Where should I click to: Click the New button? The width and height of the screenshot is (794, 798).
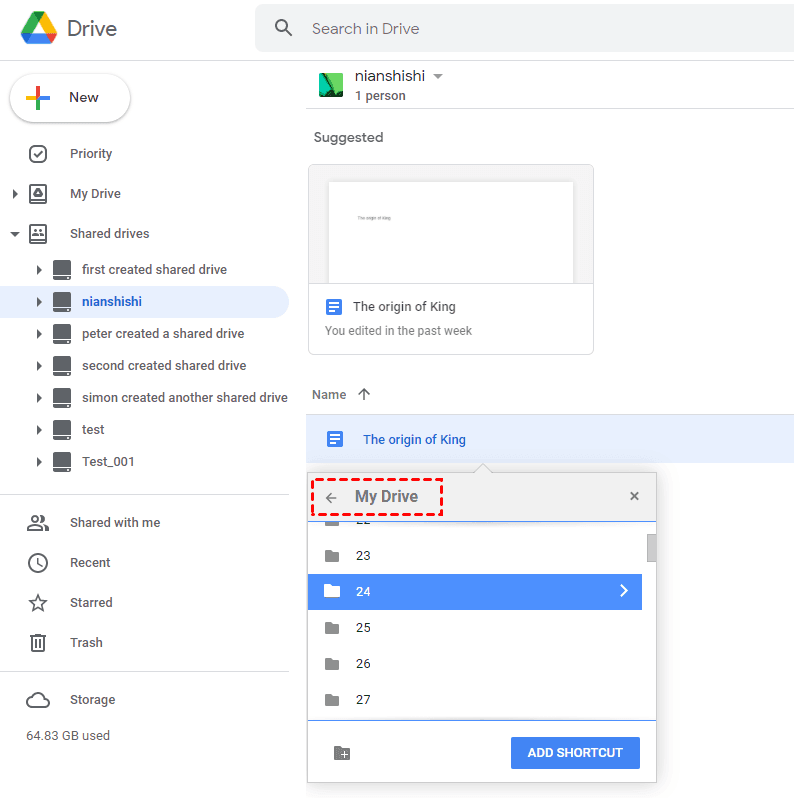point(70,98)
